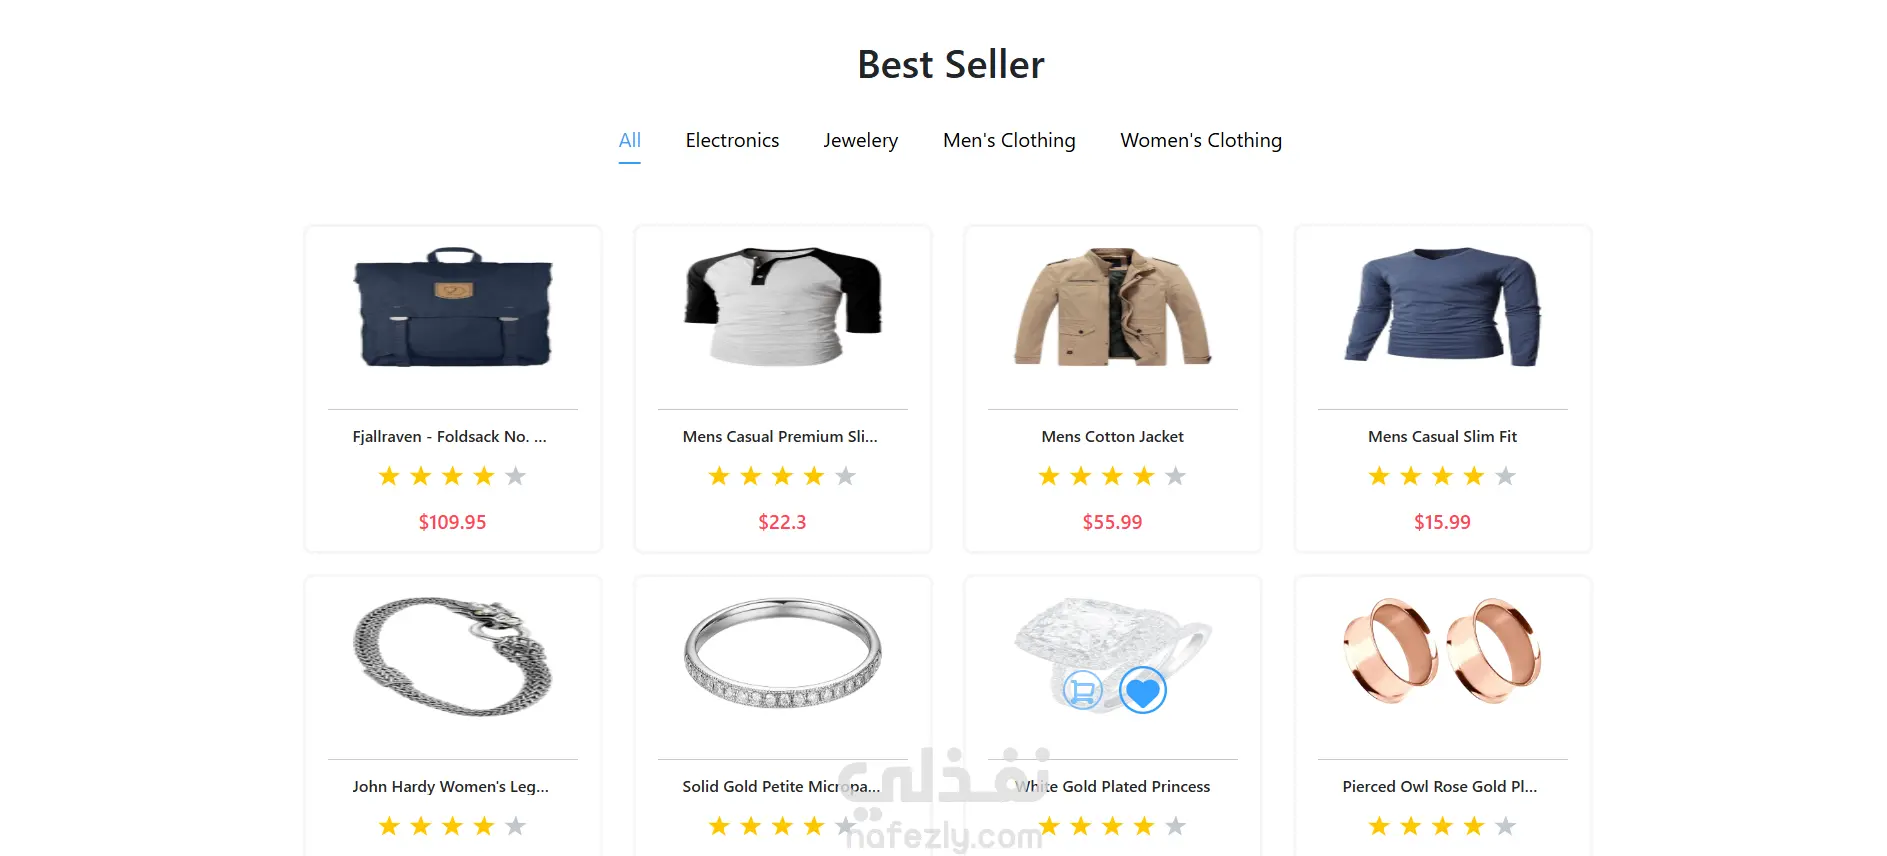Click the blue heart wishlist icon
1887x856 pixels.
click(x=1143, y=690)
